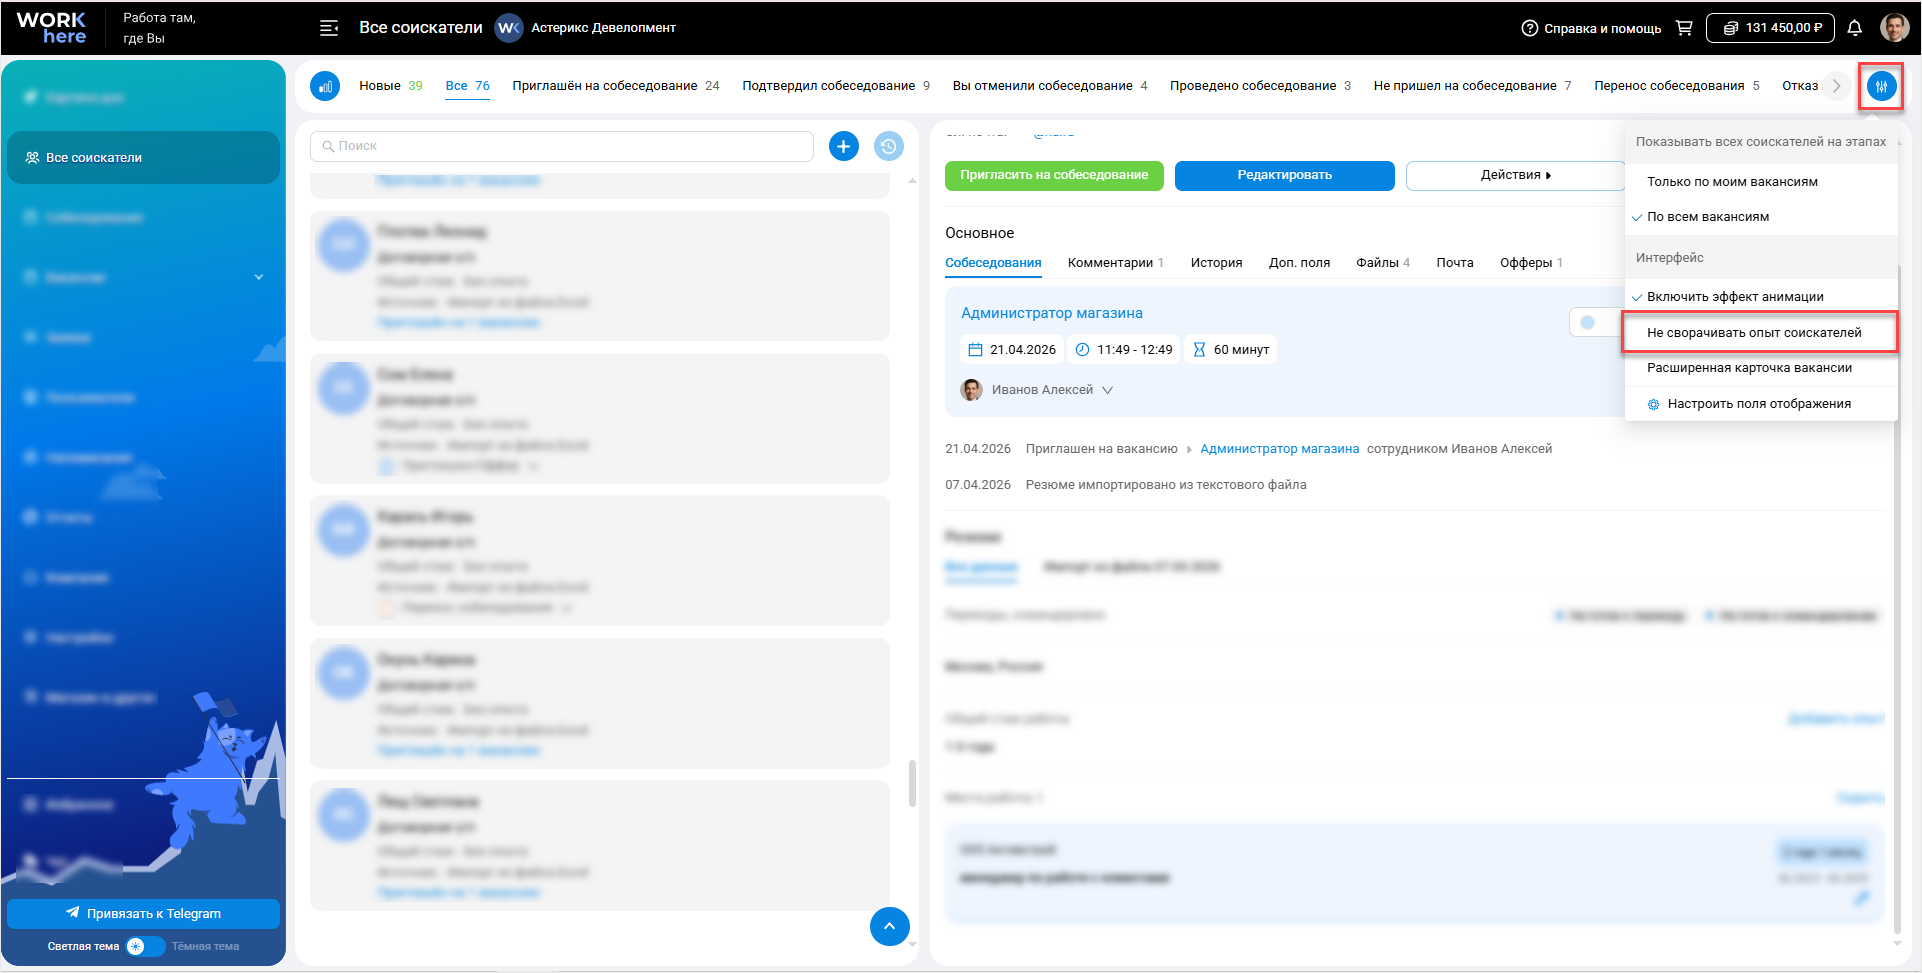Click Иванов Алексей interviewer avatar
The image size is (1922, 973).
pos(971,390)
